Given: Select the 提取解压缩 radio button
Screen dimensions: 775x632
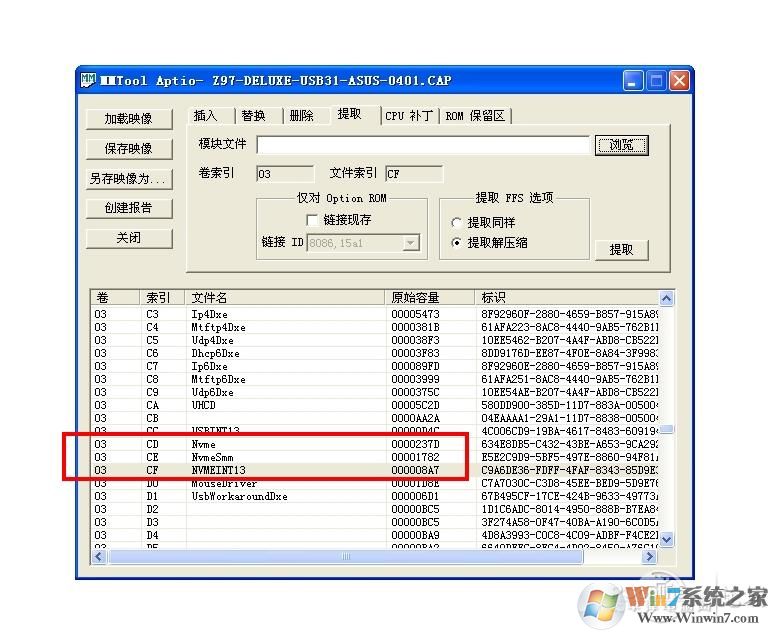Looking at the screenshot, I should click(457, 243).
